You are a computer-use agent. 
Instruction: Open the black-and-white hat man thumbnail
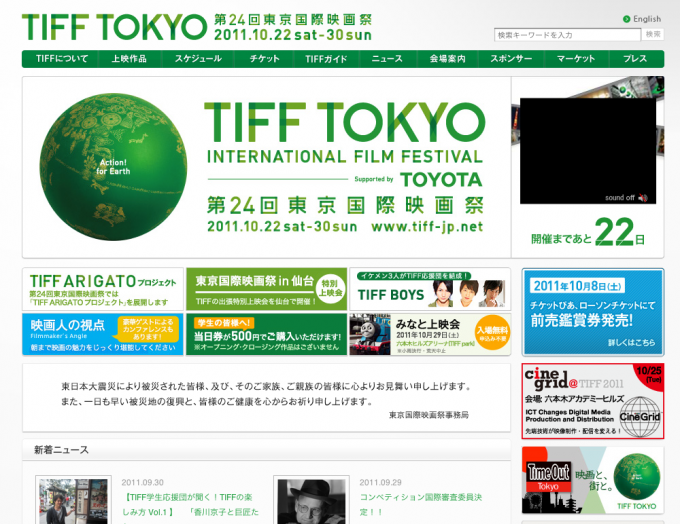311,500
